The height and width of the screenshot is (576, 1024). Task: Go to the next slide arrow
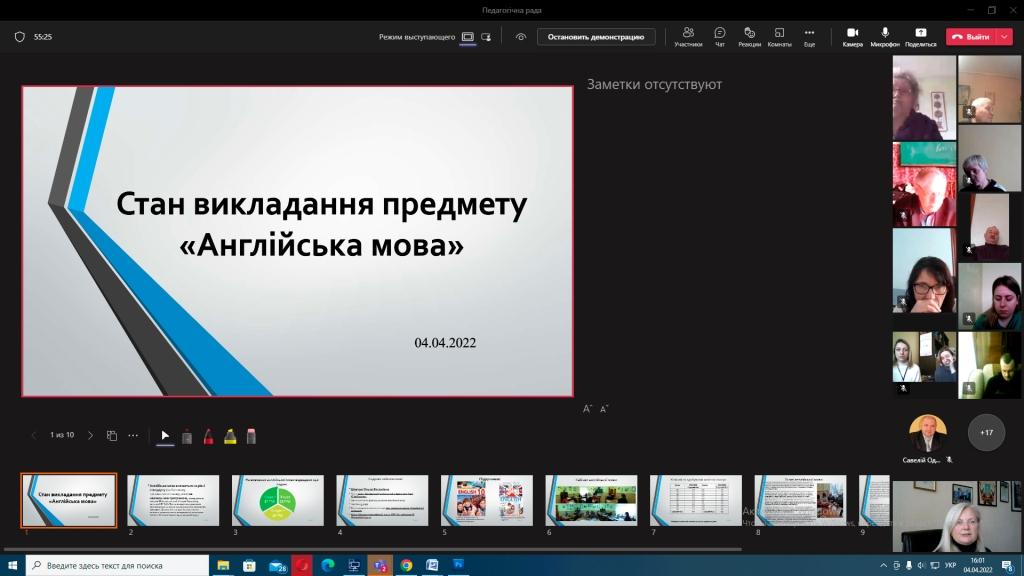tap(90, 436)
